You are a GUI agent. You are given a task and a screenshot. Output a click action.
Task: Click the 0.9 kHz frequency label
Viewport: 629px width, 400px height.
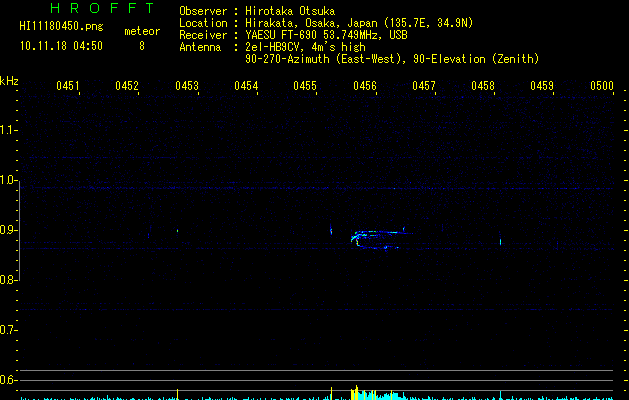(8, 230)
